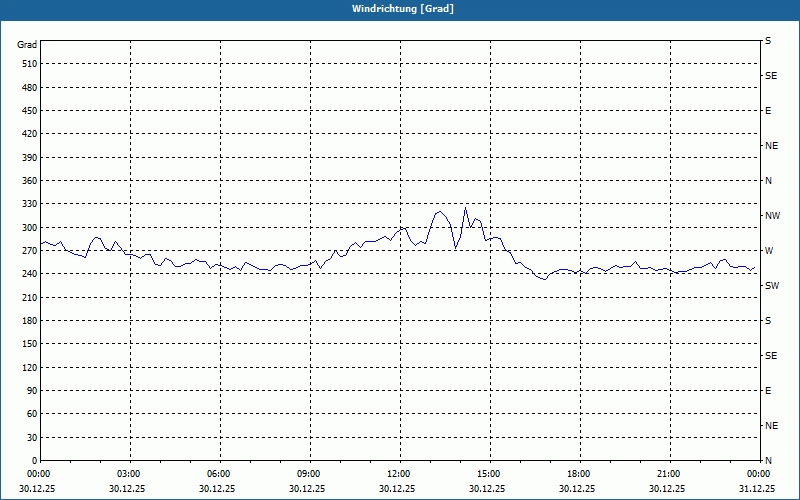Select the W compass label on the right axis
Image resolution: width=800 pixels, height=500 pixels.
[769, 251]
